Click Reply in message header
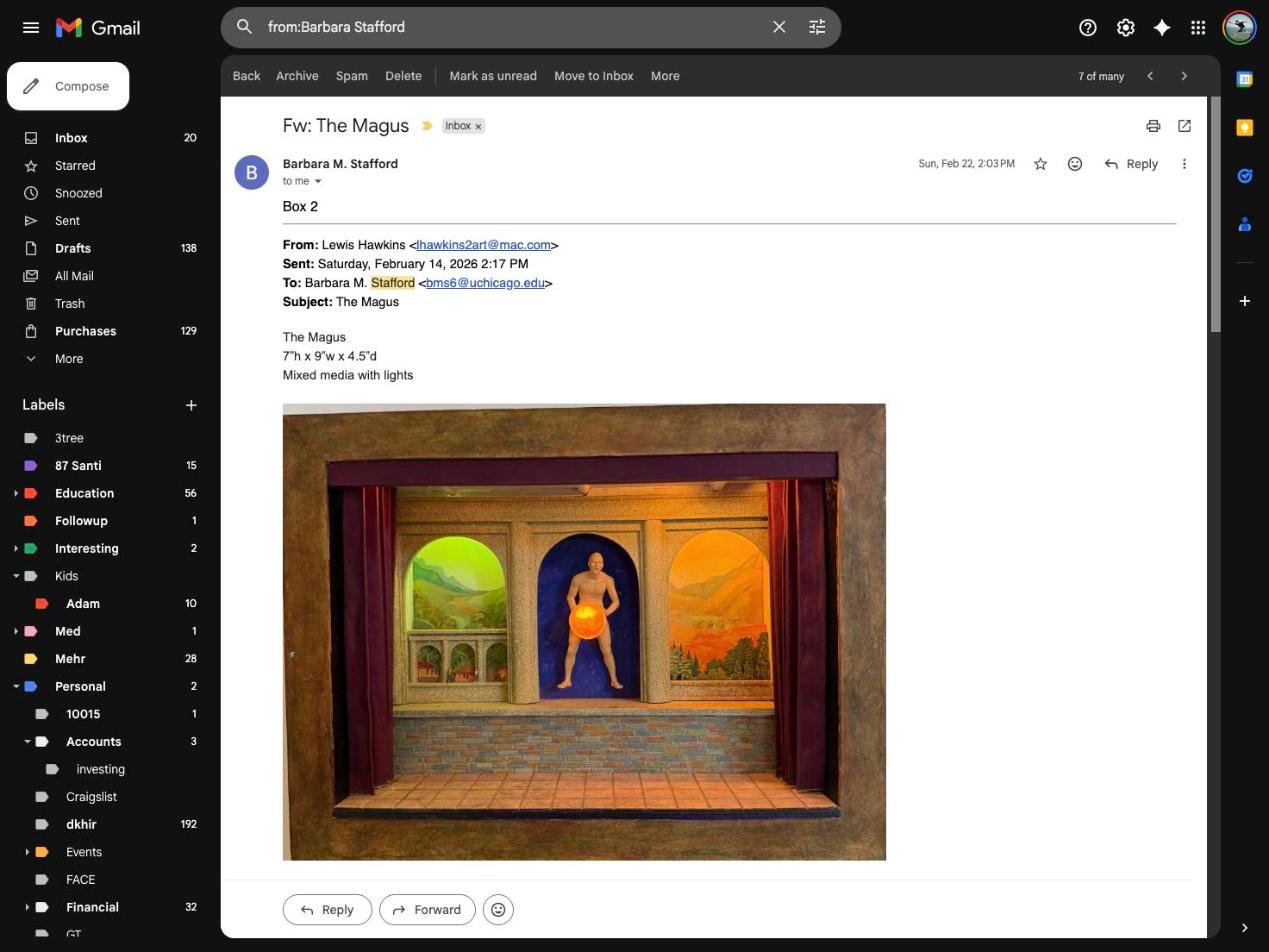The height and width of the screenshot is (952, 1269). pyautogui.click(x=1131, y=164)
